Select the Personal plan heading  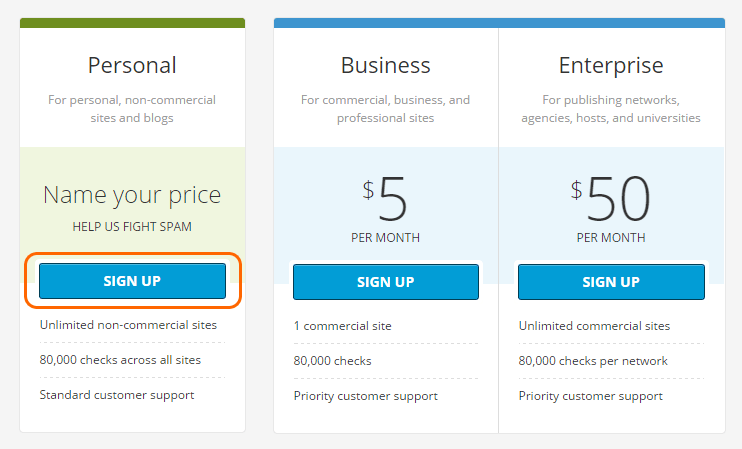point(132,65)
